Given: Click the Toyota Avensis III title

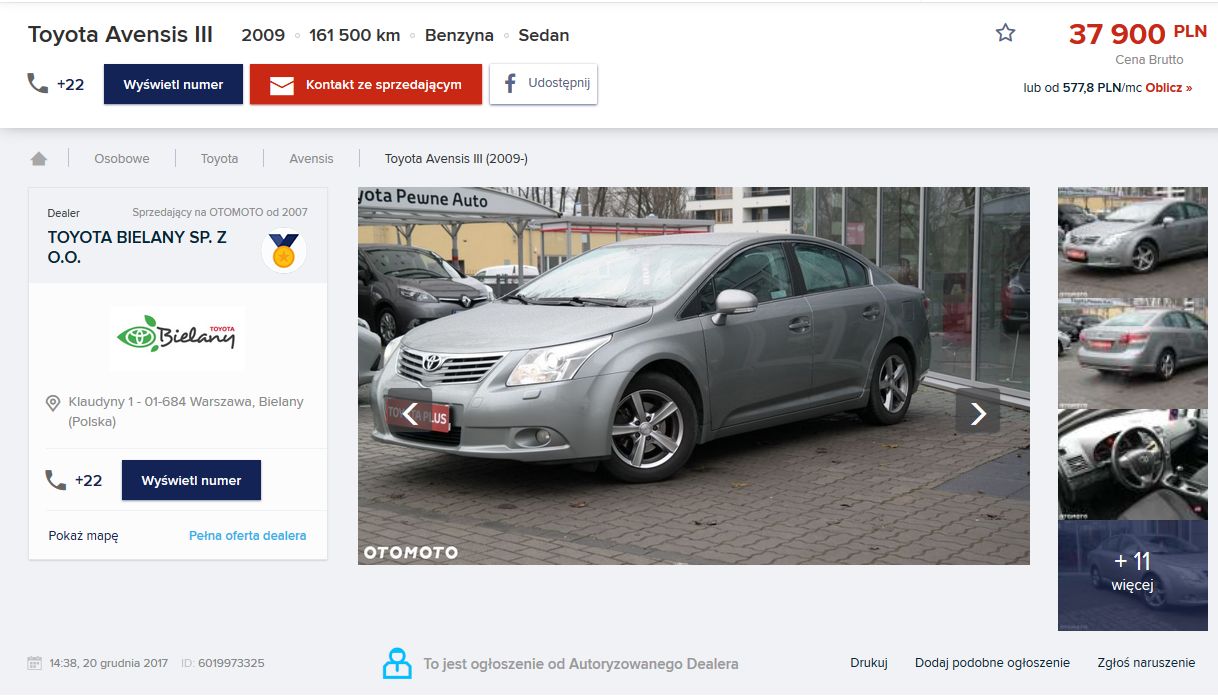Looking at the screenshot, I should pos(120,34).
